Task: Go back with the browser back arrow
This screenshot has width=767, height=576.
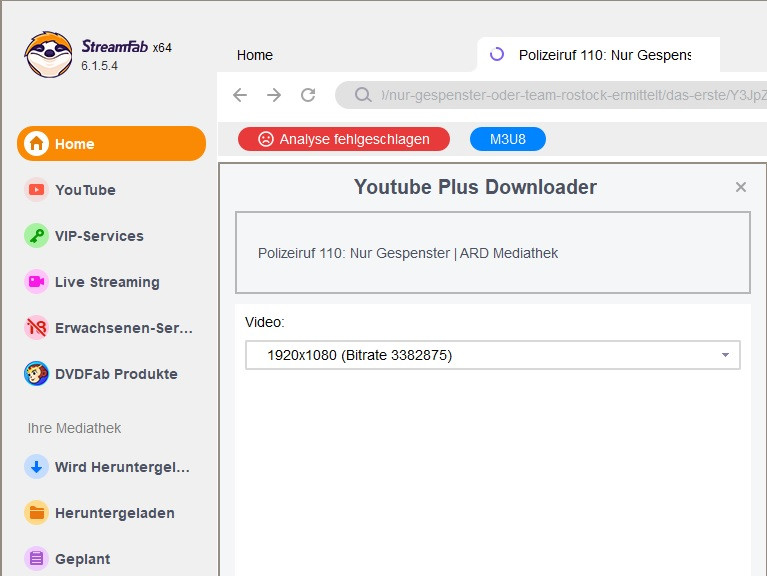Action: 240,95
